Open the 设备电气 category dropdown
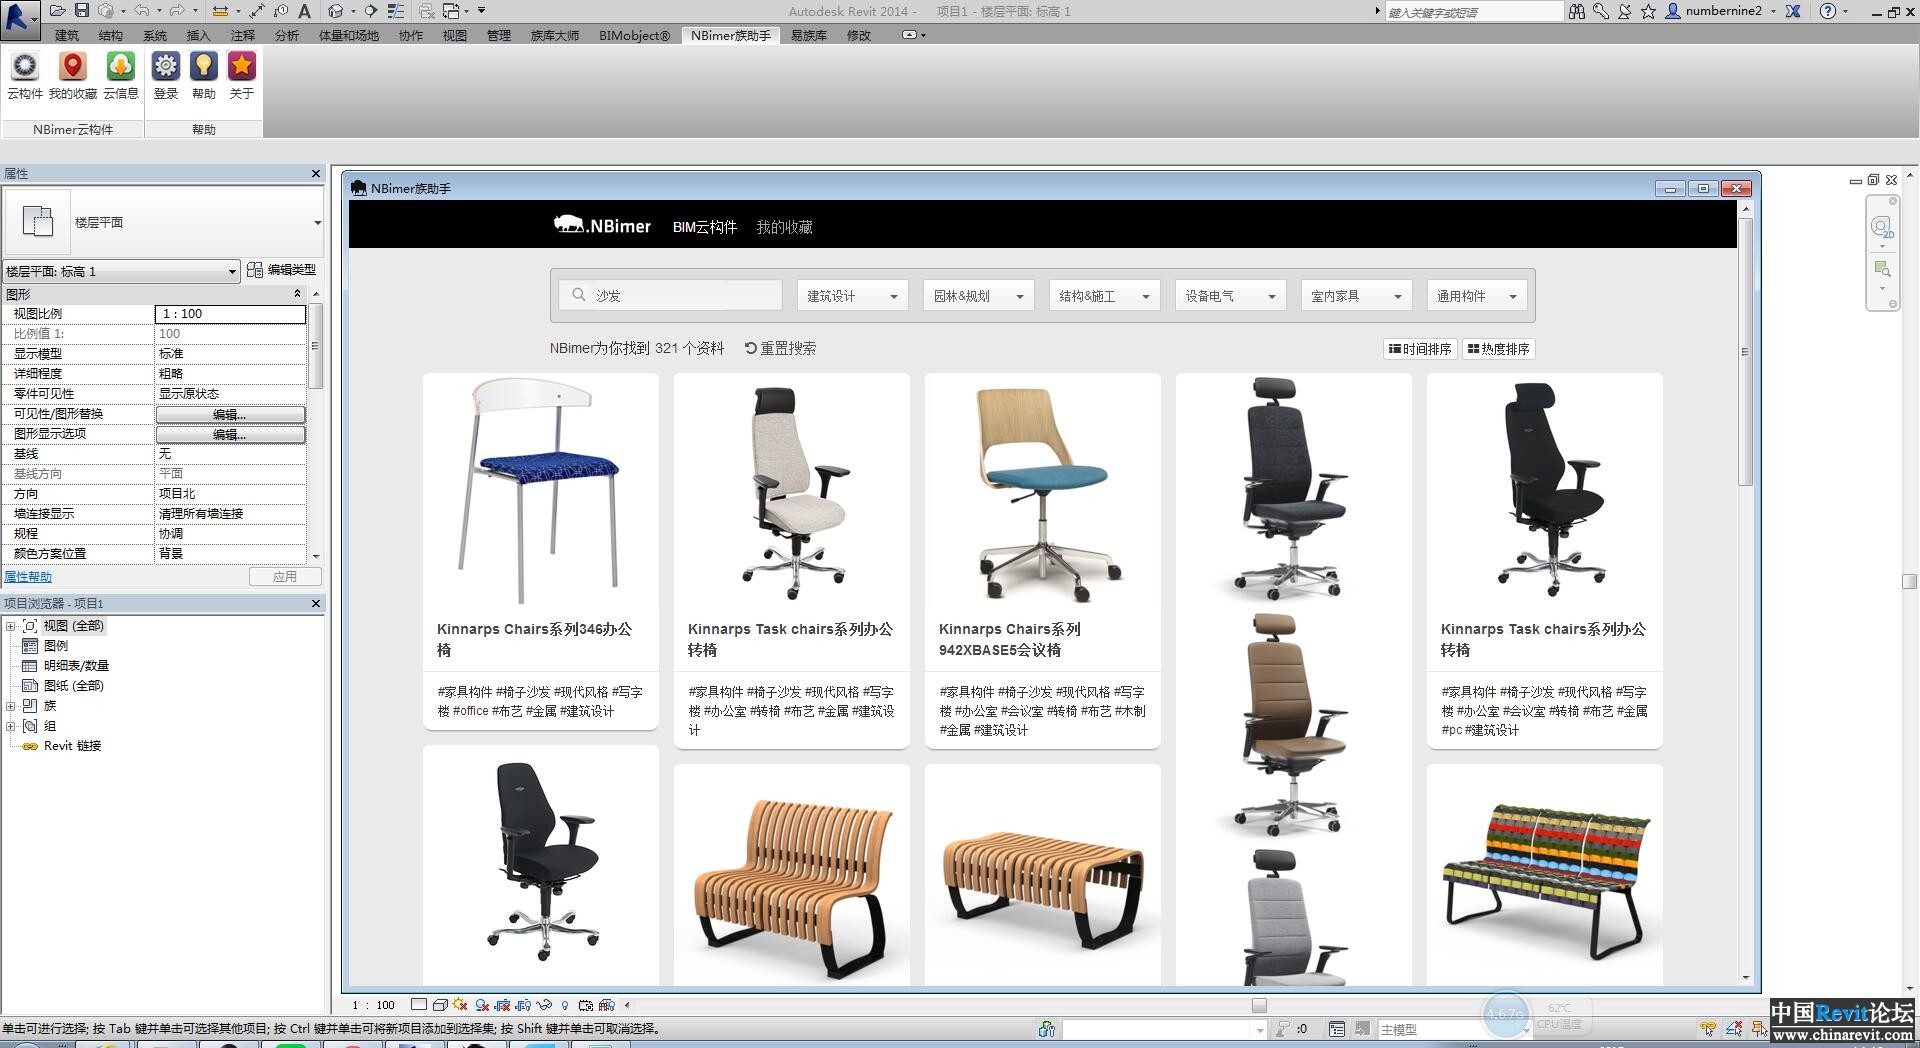The width and height of the screenshot is (1920, 1048). click(x=1230, y=296)
